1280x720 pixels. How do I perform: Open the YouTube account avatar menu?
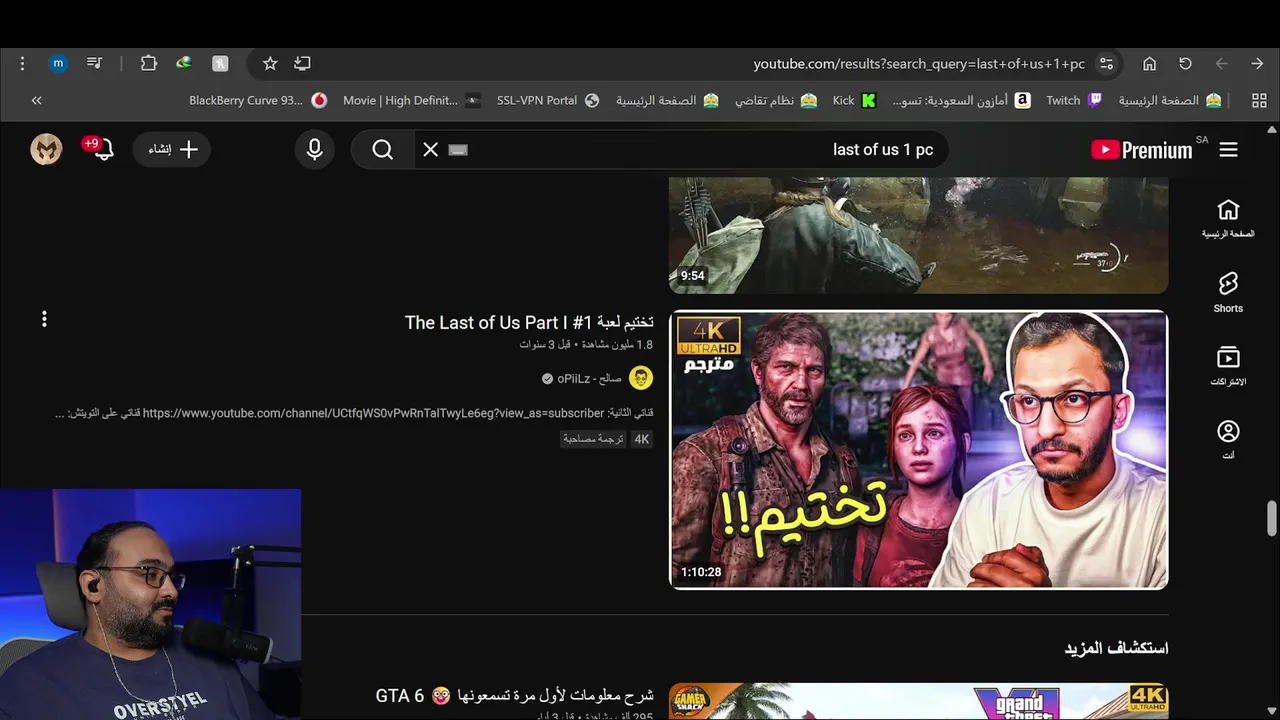point(46,149)
